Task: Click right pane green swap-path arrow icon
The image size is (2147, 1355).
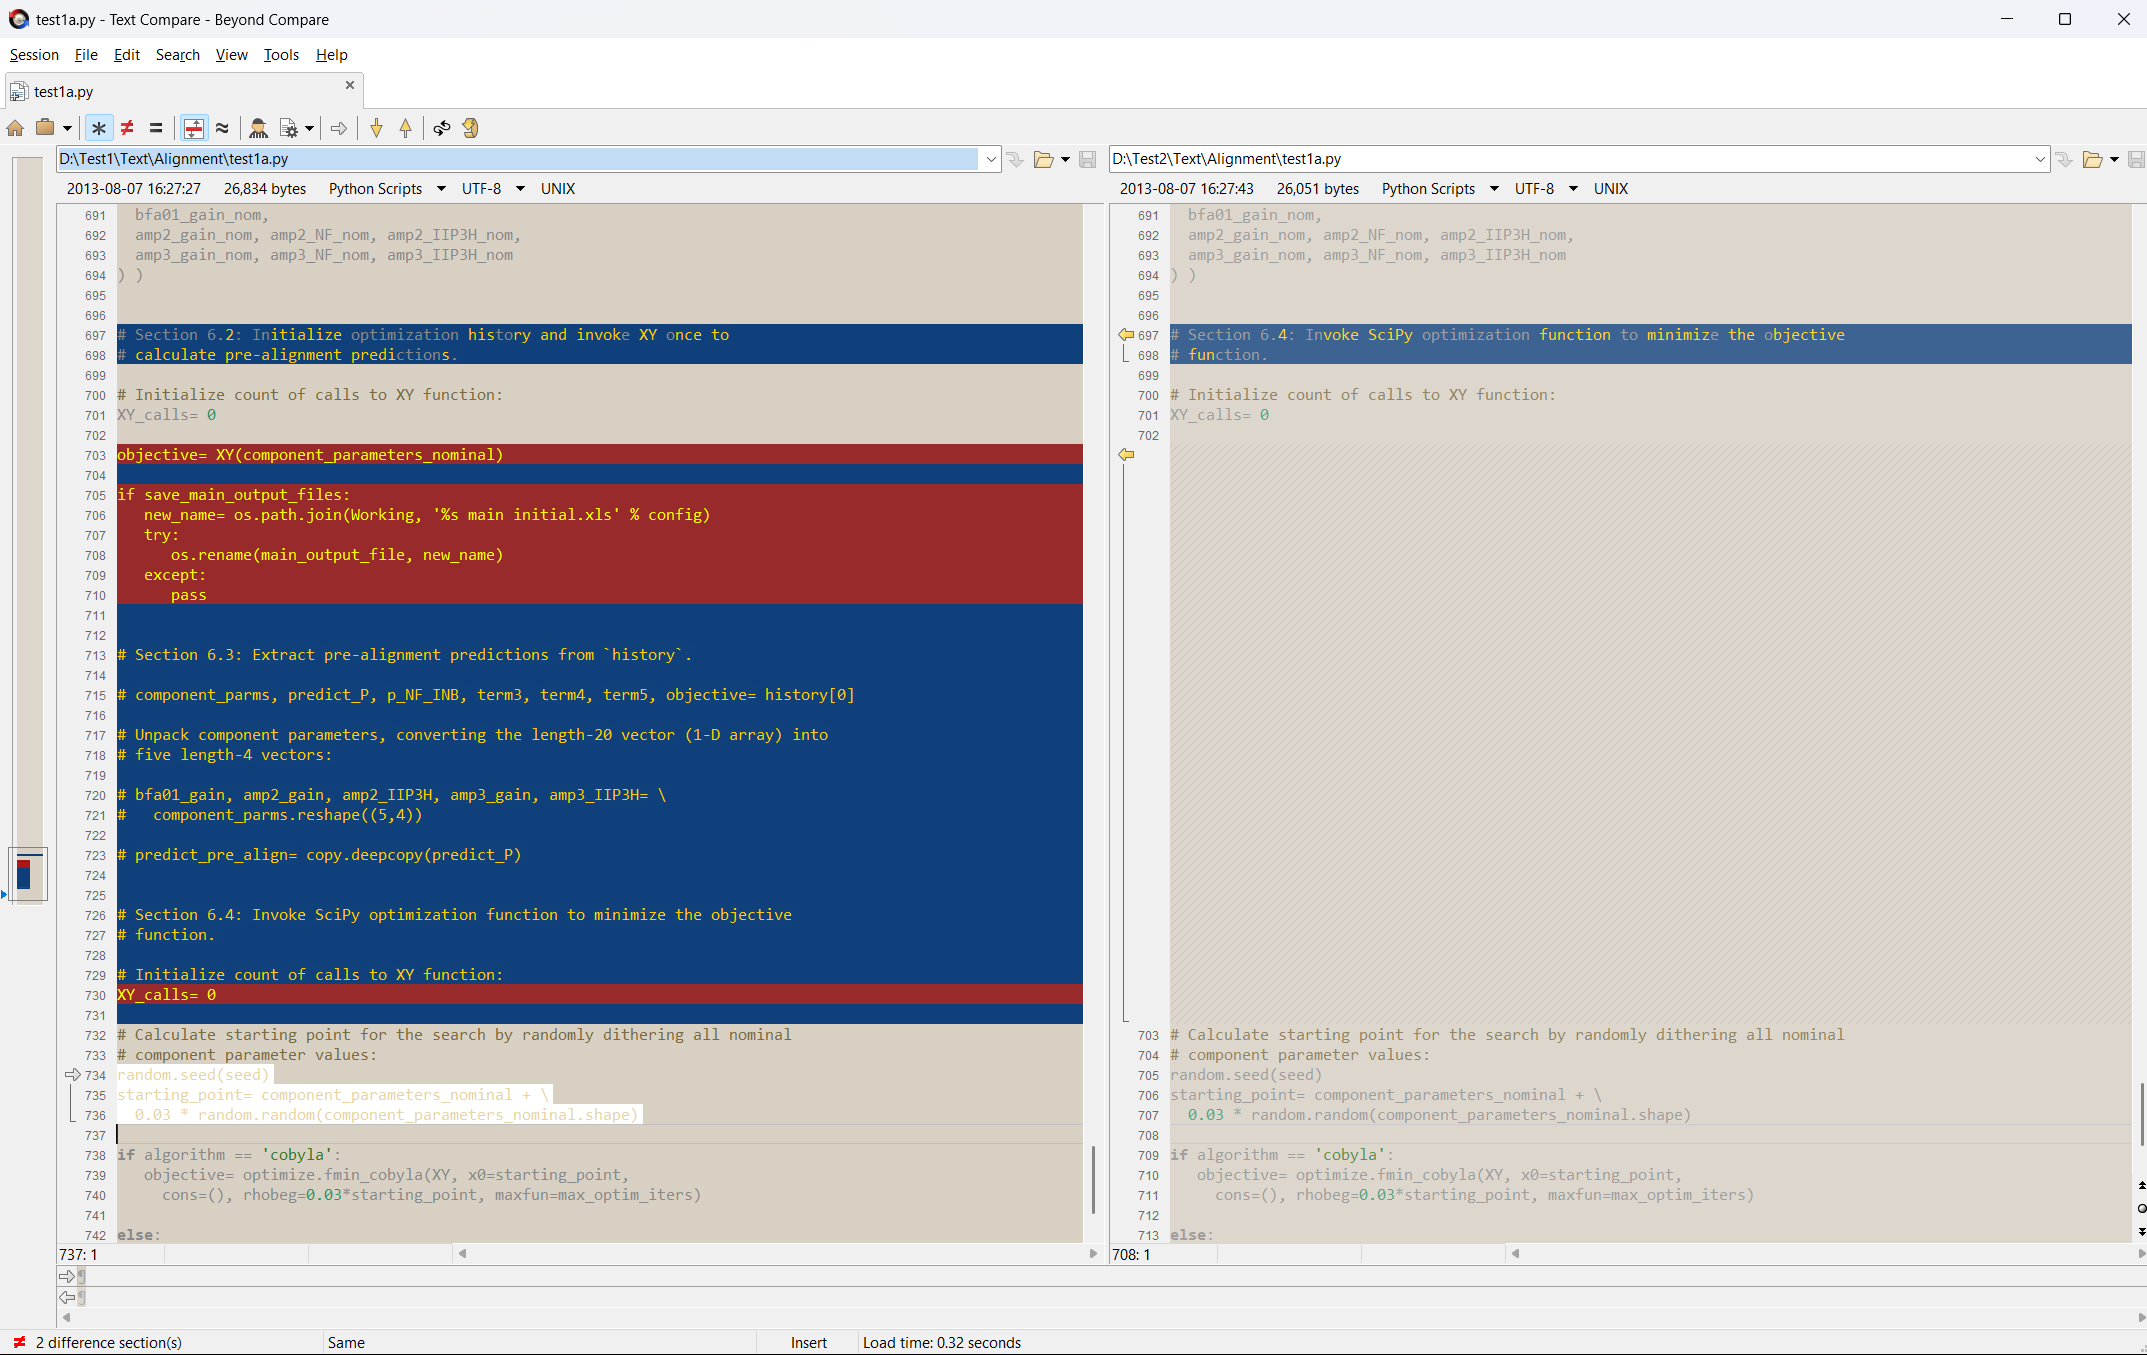Action: tap(2064, 159)
